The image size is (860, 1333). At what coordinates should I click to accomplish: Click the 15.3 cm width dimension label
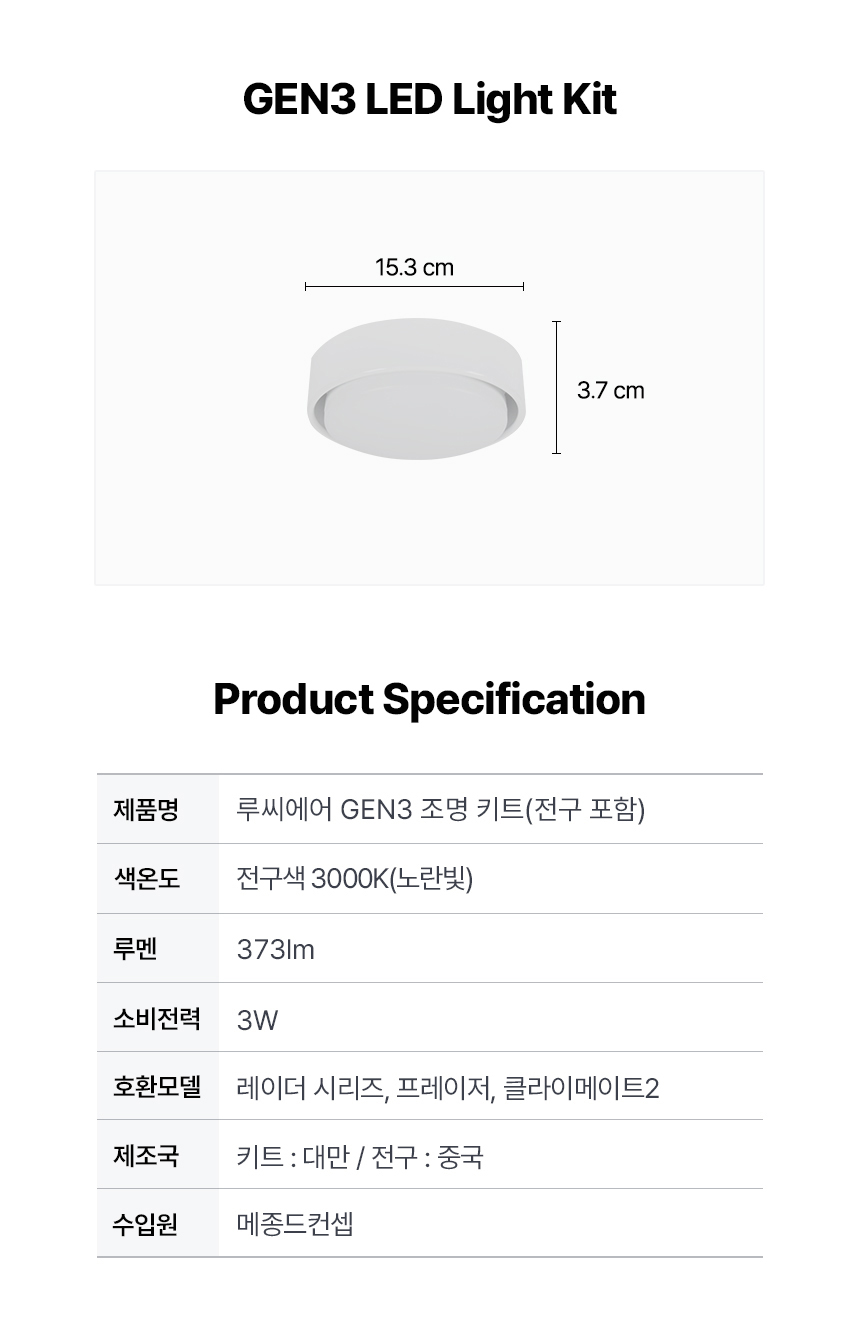tap(414, 267)
